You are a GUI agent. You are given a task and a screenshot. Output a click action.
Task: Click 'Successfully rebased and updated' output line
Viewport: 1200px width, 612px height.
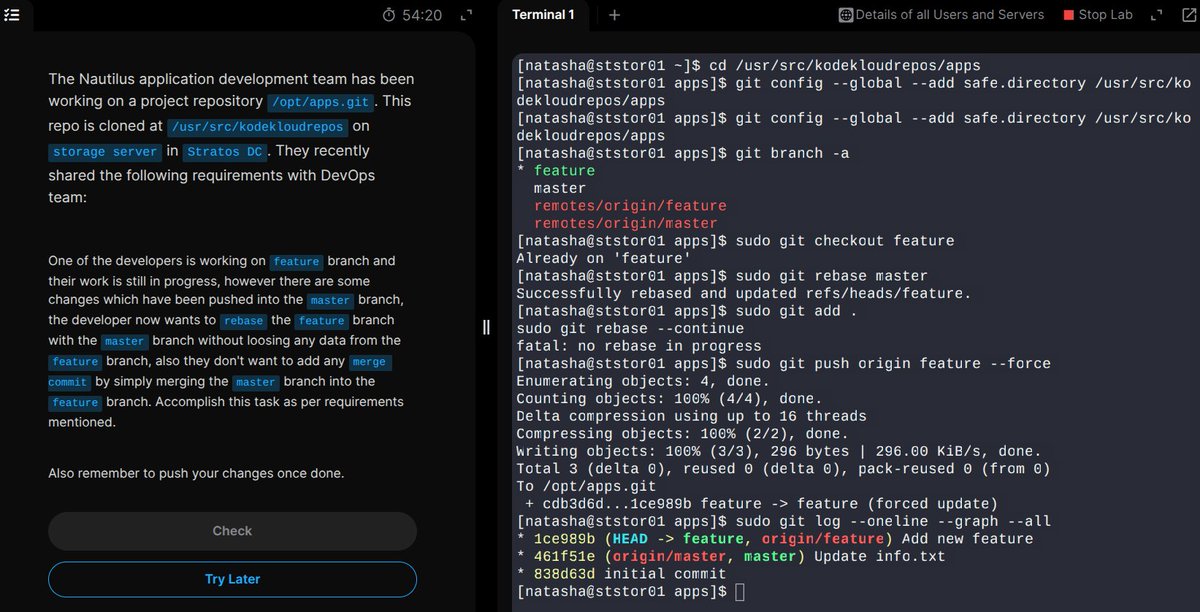click(743, 293)
